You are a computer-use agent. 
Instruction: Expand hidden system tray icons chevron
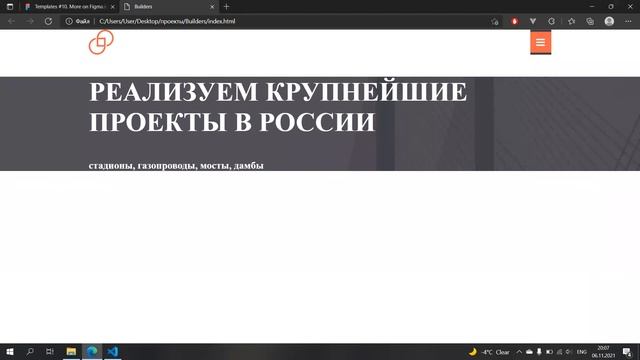tap(519, 352)
